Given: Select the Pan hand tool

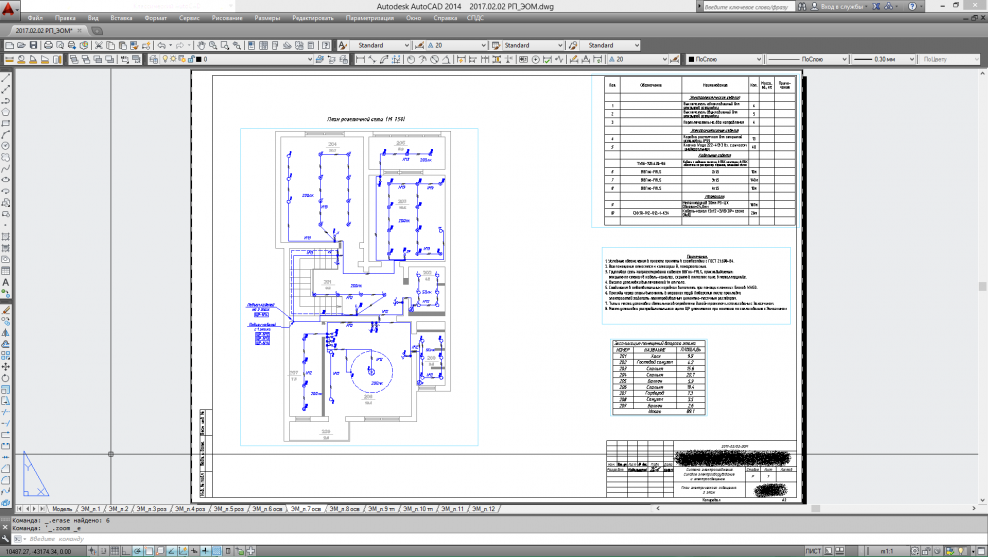Looking at the screenshot, I should pyautogui.click(x=202, y=46).
